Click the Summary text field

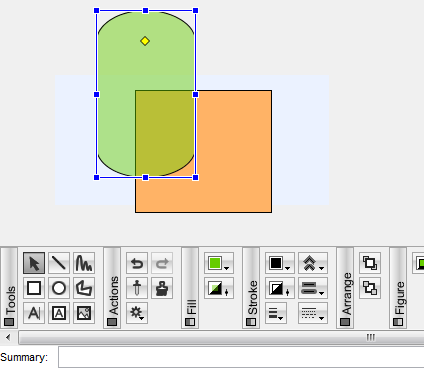[241, 357]
